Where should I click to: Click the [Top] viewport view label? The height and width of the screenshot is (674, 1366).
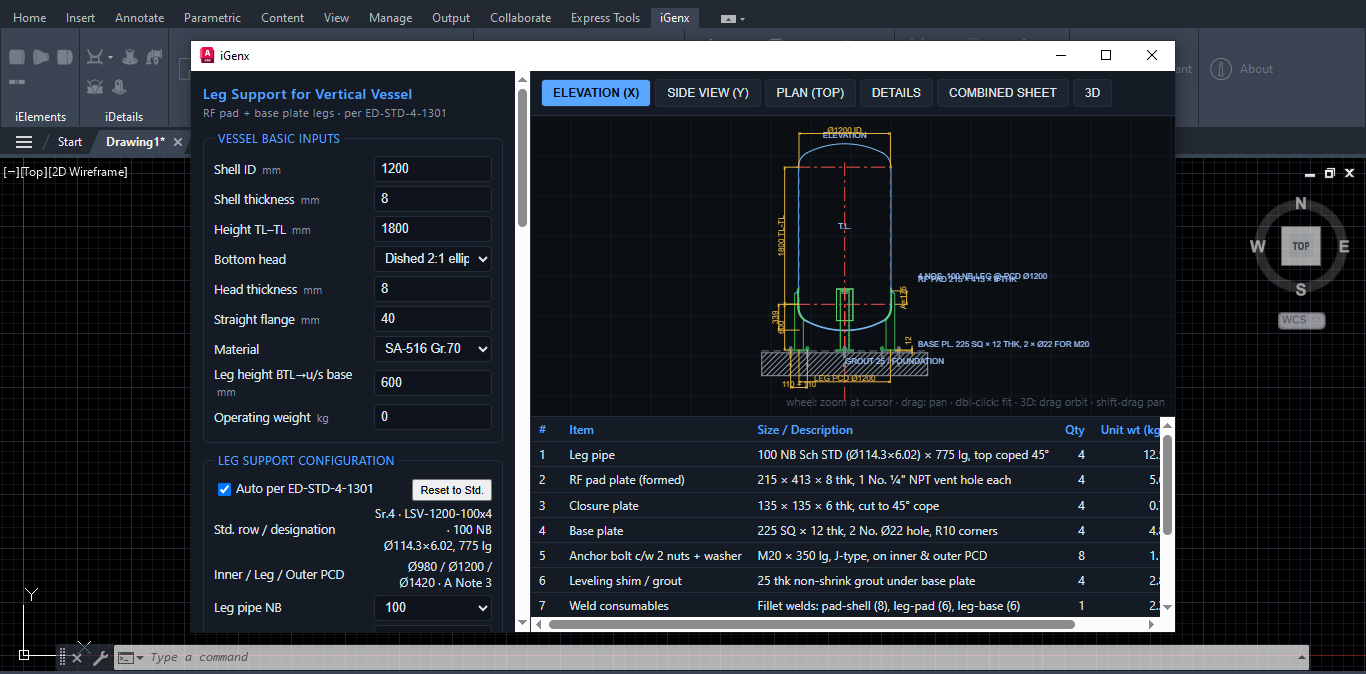[x=32, y=172]
